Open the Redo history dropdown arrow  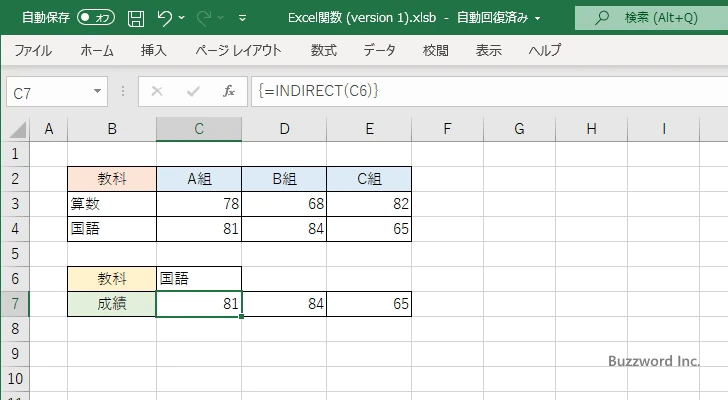click(x=221, y=18)
